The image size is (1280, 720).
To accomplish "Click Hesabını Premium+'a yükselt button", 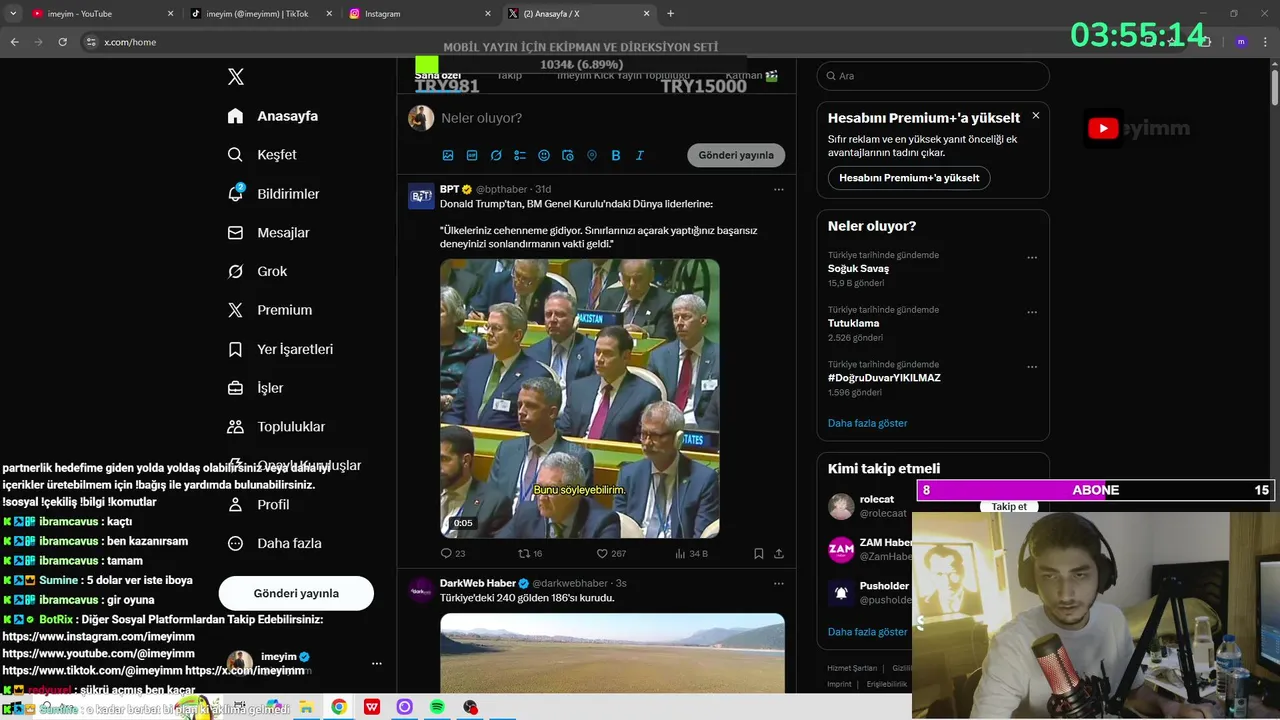I will coord(909,178).
